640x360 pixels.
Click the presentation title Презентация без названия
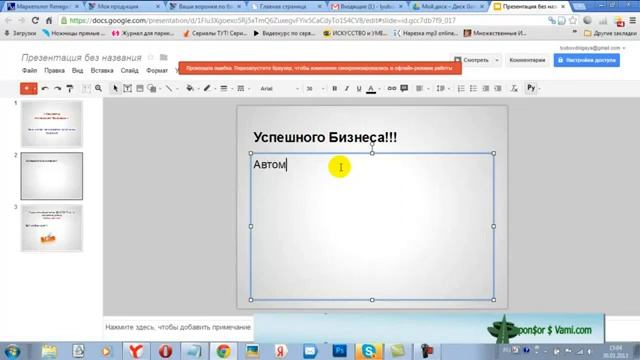coord(81,58)
